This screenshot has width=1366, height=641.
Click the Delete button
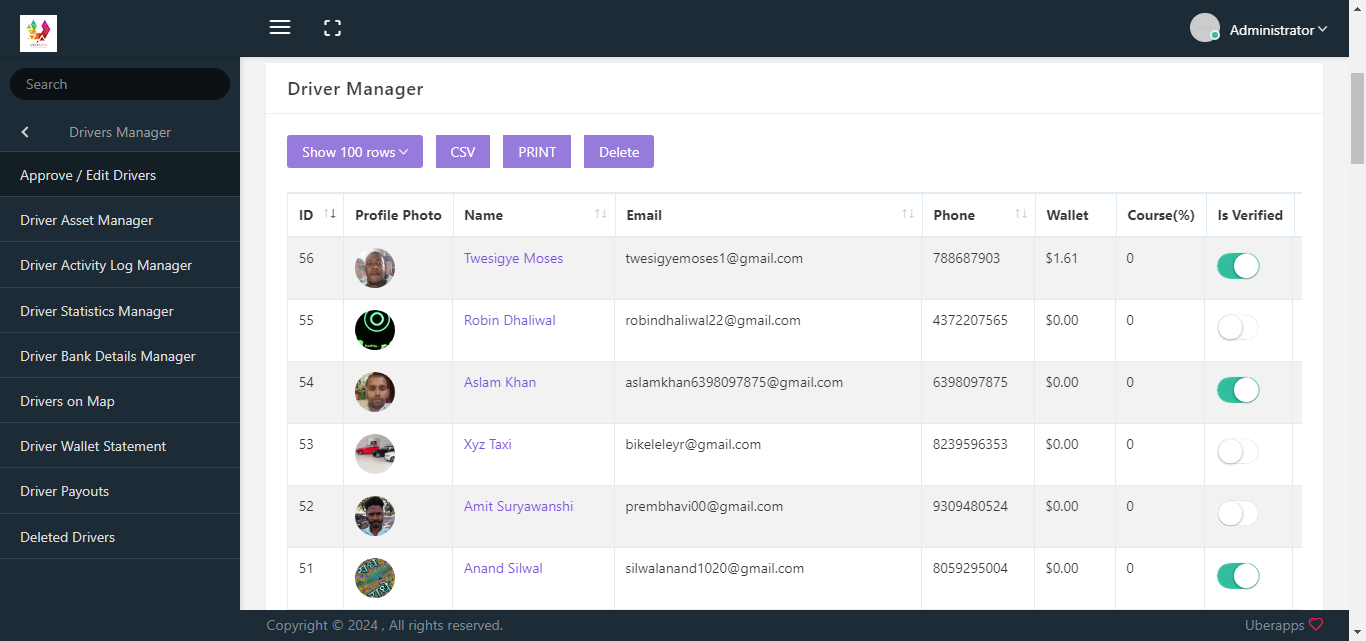coord(619,152)
